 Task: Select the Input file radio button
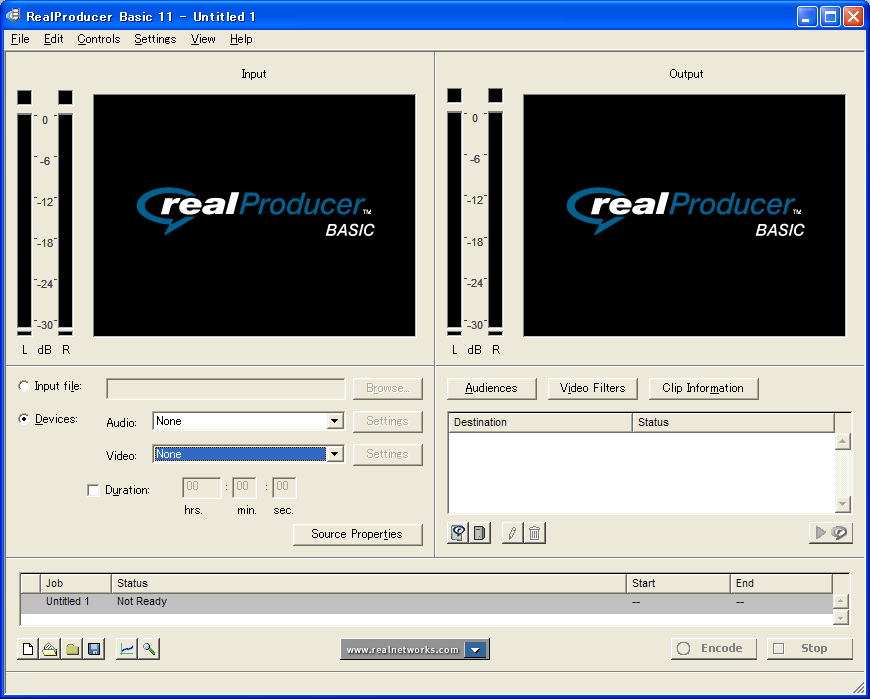pyautogui.click(x=24, y=386)
